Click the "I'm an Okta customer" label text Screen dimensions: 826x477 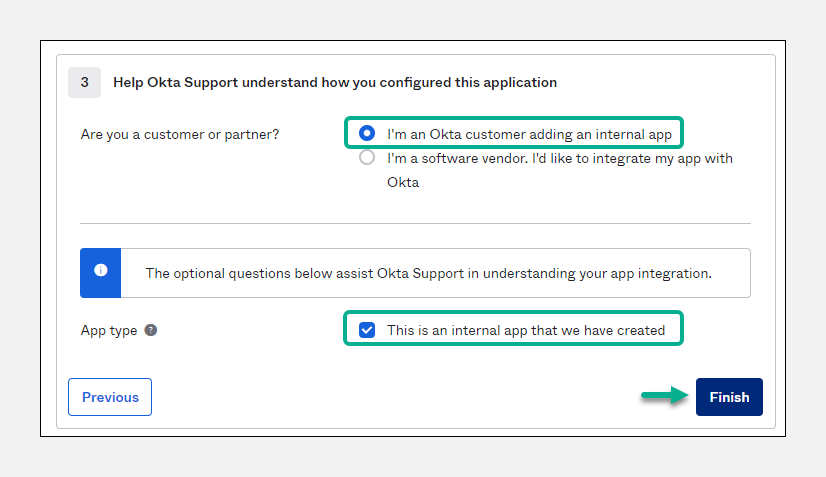coord(529,133)
